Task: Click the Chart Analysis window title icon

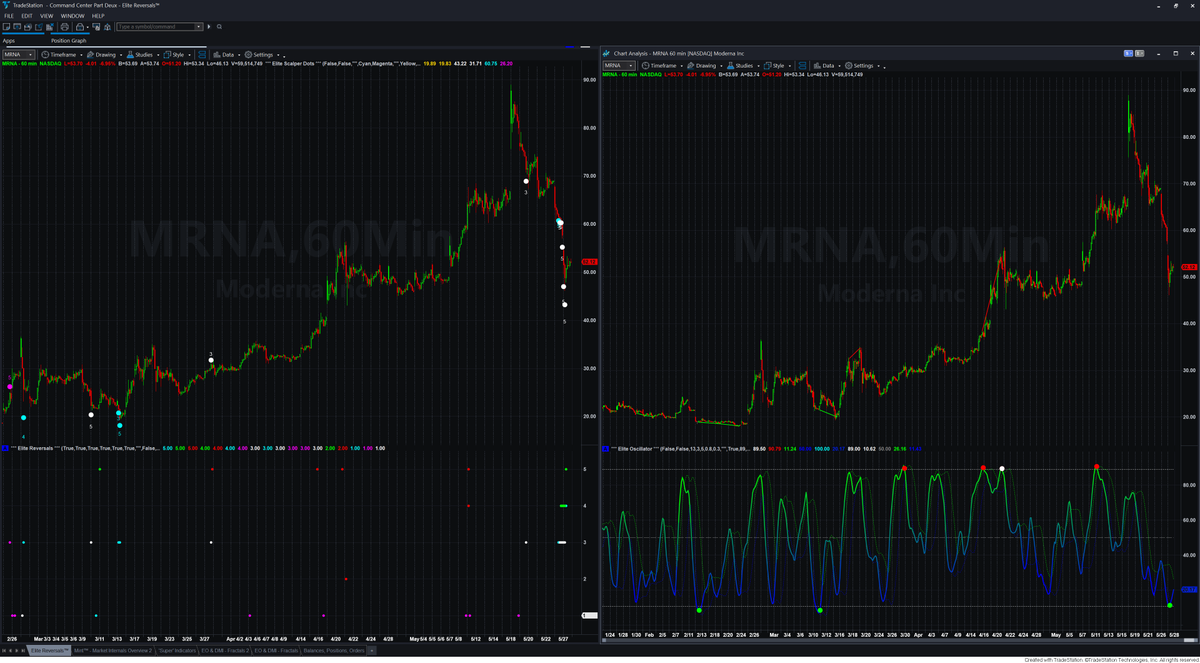Action: coord(606,53)
